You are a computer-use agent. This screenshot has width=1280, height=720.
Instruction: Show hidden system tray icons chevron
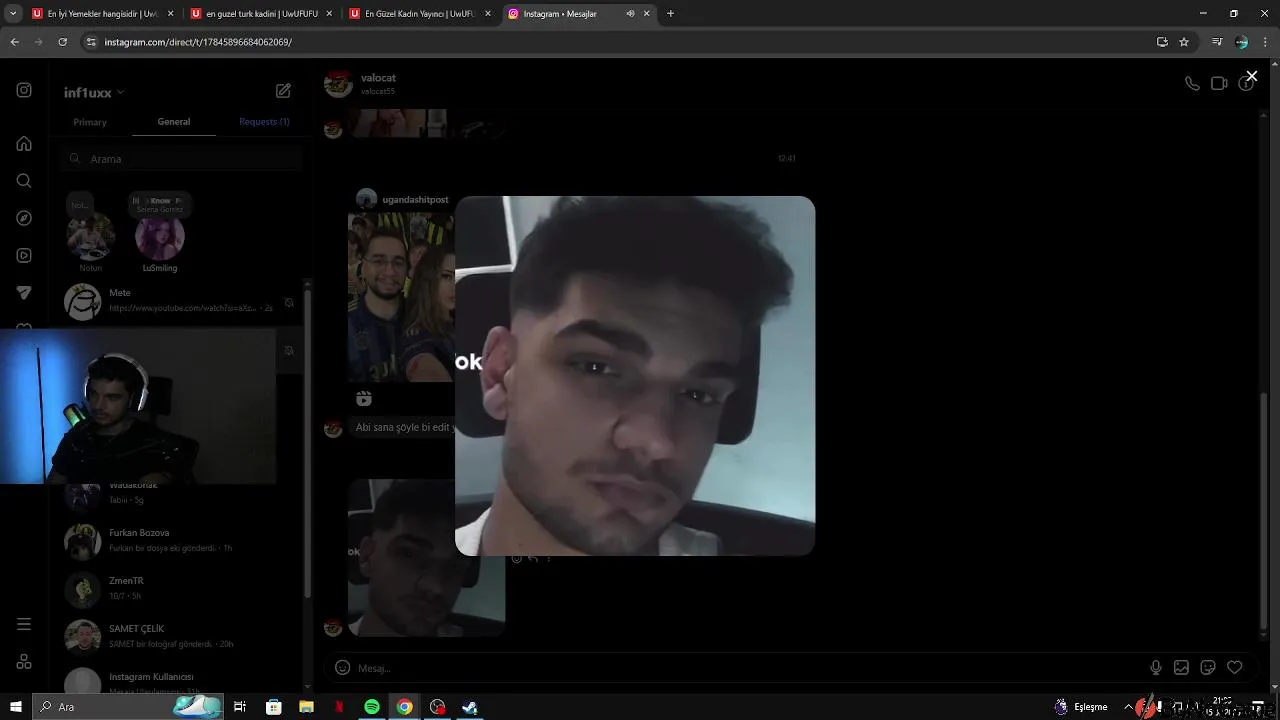click(x=1128, y=707)
